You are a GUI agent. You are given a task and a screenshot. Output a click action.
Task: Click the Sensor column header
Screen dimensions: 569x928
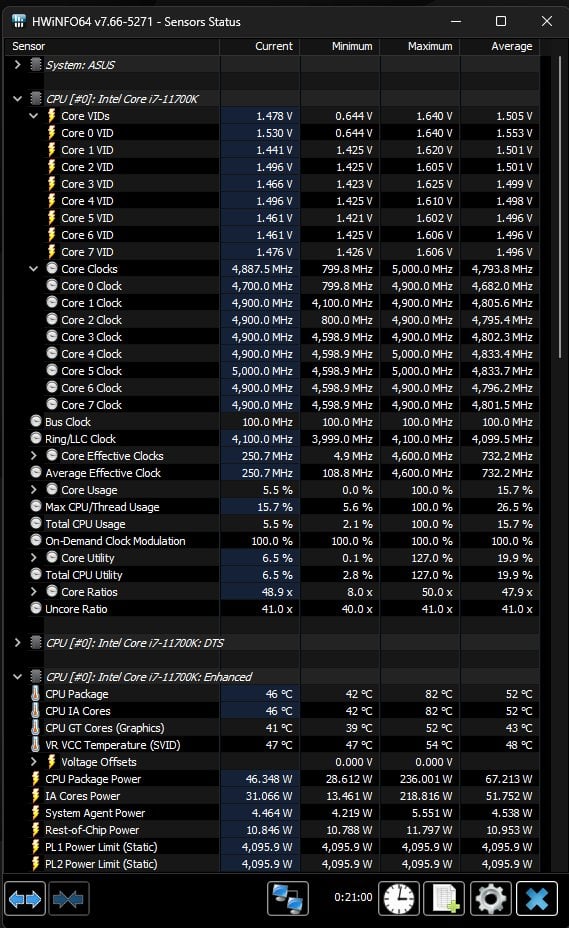(112, 46)
